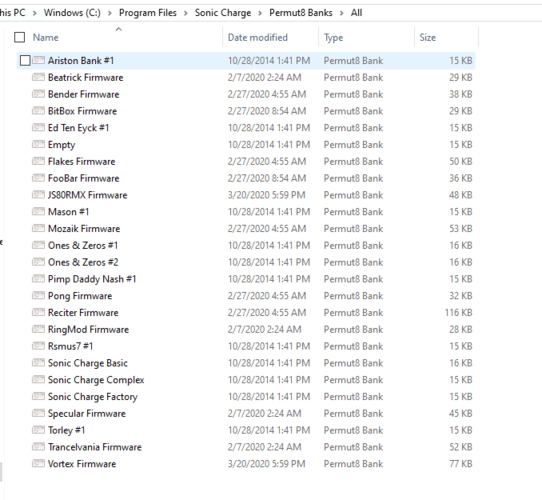Select the Pong Firmware file name
542x500 pixels.
80,296
